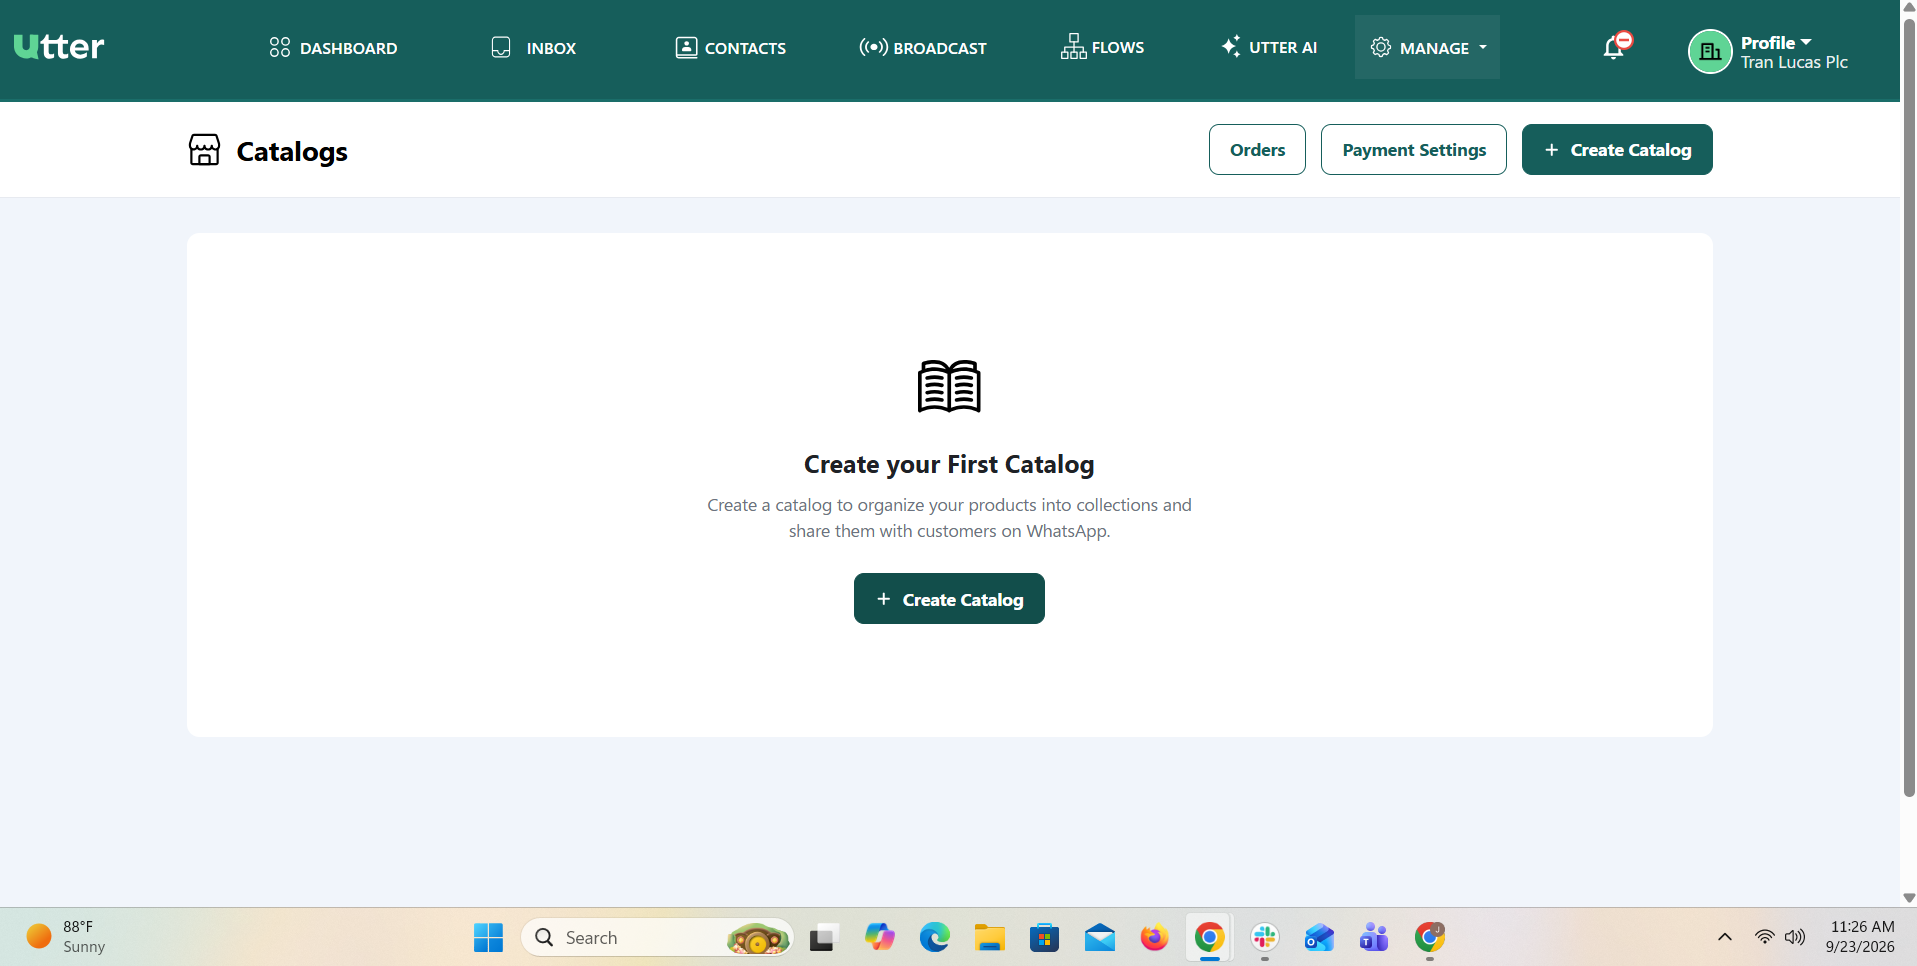Click the browser vertical scrollbar

pos(1909,408)
